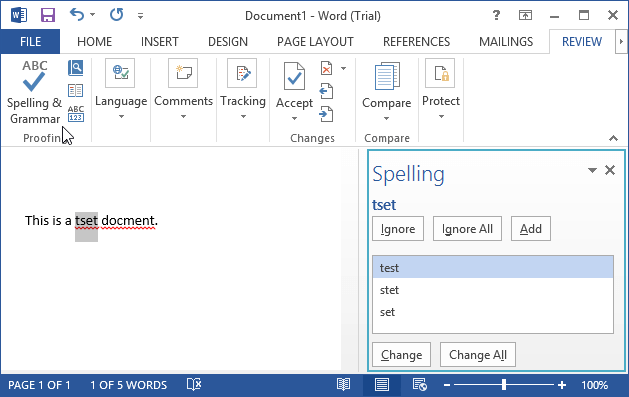Go to Previous change icon

(x=326, y=91)
